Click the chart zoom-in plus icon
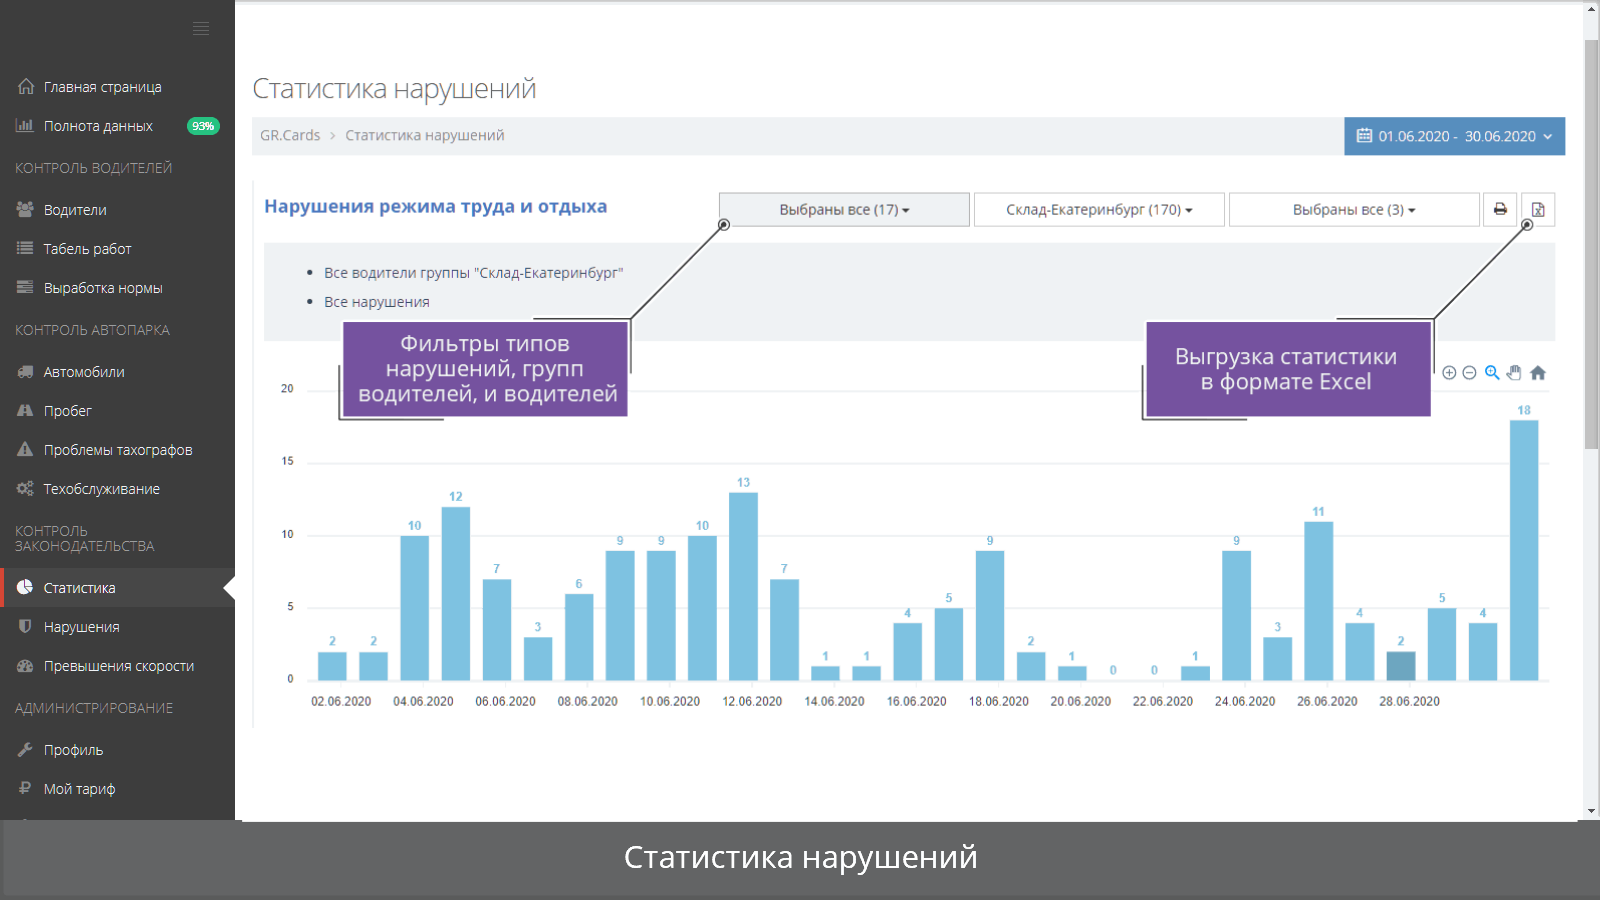 click(1449, 373)
